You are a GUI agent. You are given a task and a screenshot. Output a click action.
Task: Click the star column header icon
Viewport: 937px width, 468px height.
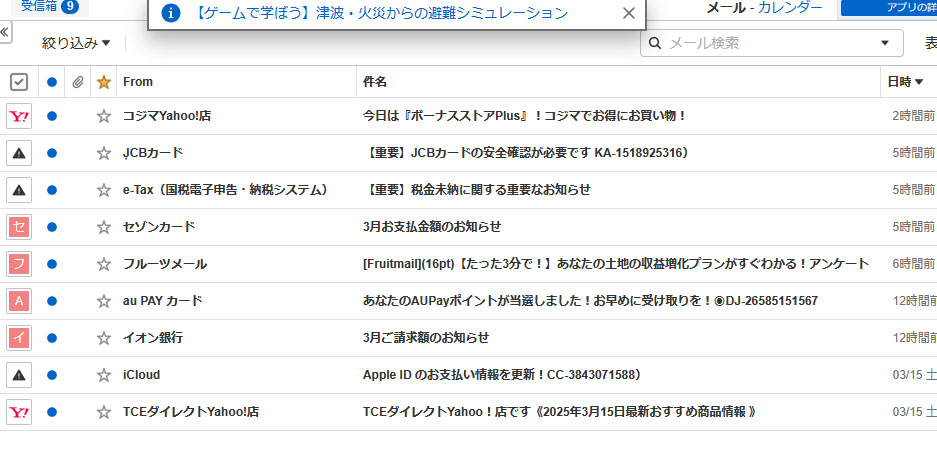(103, 82)
